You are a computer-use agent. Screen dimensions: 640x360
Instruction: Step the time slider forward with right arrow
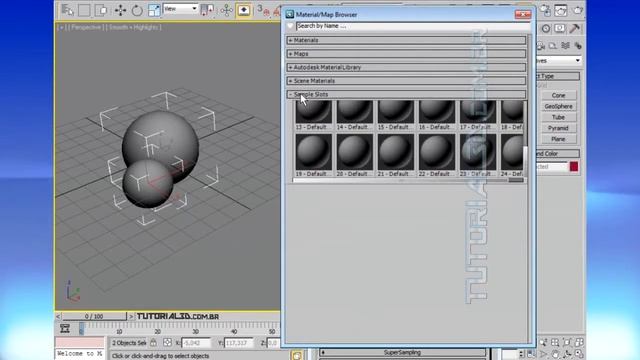(x=131, y=316)
